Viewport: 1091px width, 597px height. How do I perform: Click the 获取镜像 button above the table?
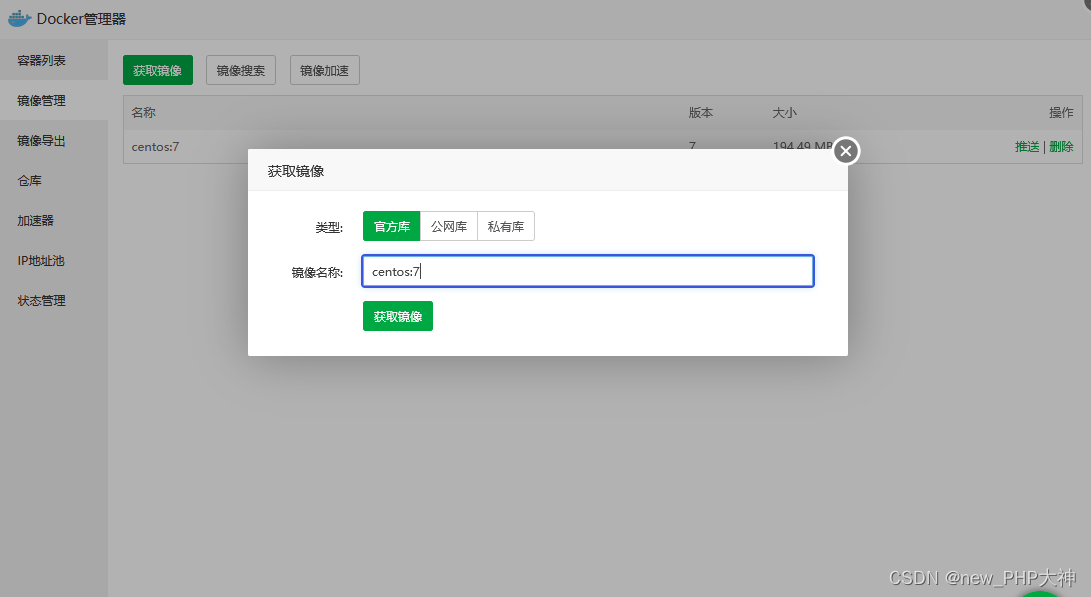(158, 70)
